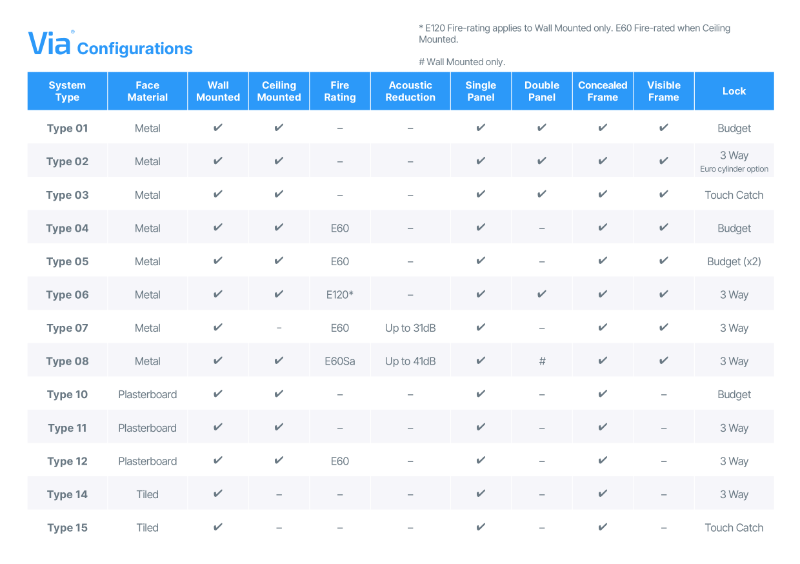800x564 pixels.
Task: Click the Euro cylinder option note
Action: tap(734, 169)
